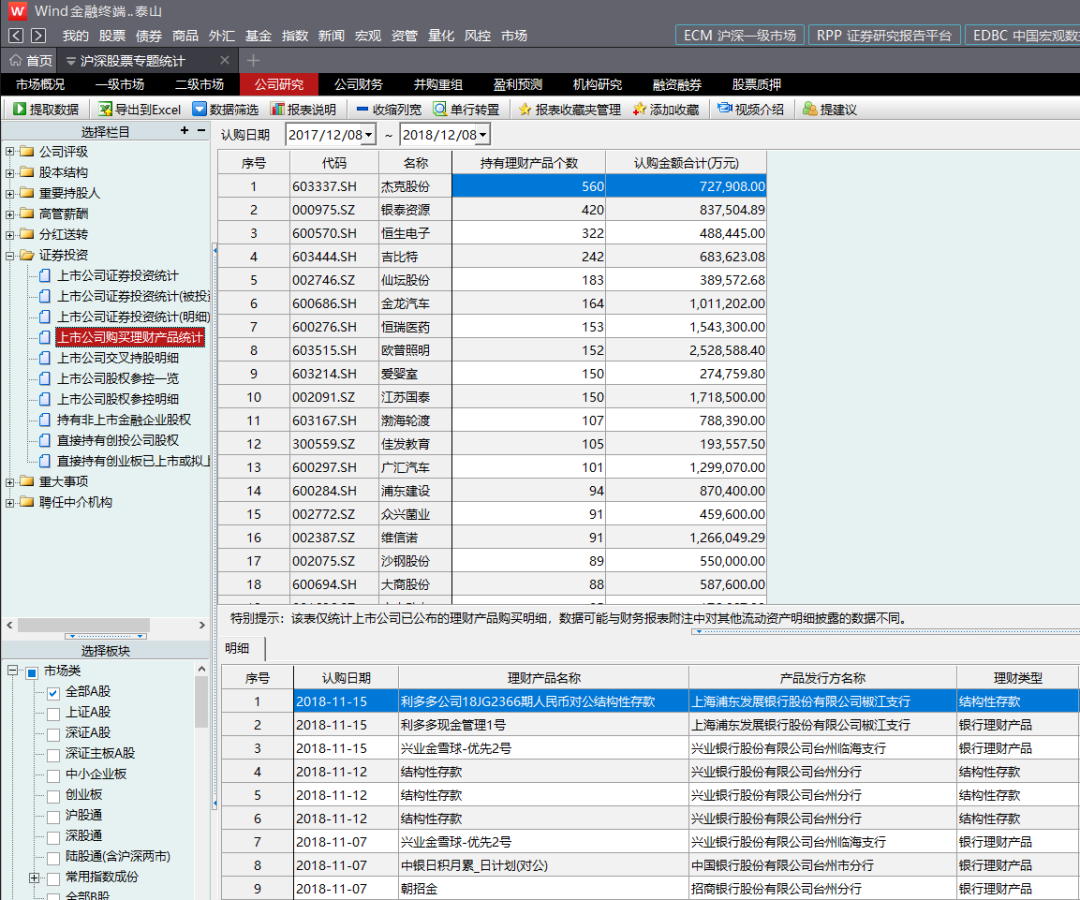This screenshot has width=1080, height=900.
Task: Toggle the 创业板 checkbox
Action: (53, 796)
